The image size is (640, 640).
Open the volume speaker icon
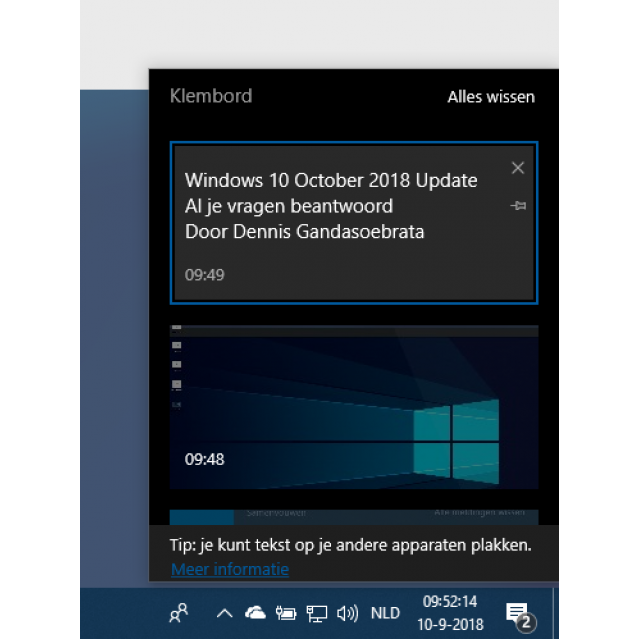[347, 613]
